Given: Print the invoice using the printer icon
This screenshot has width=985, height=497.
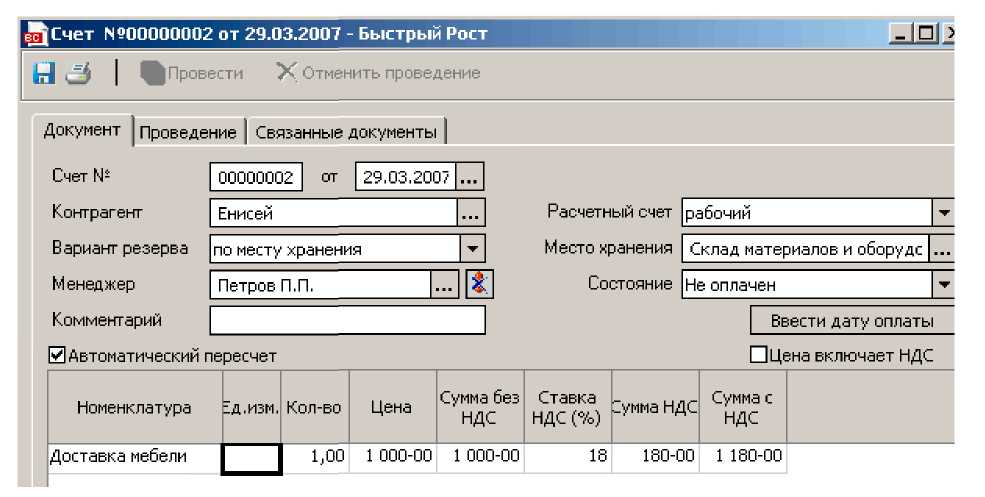Looking at the screenshot, I should point(79,73).
